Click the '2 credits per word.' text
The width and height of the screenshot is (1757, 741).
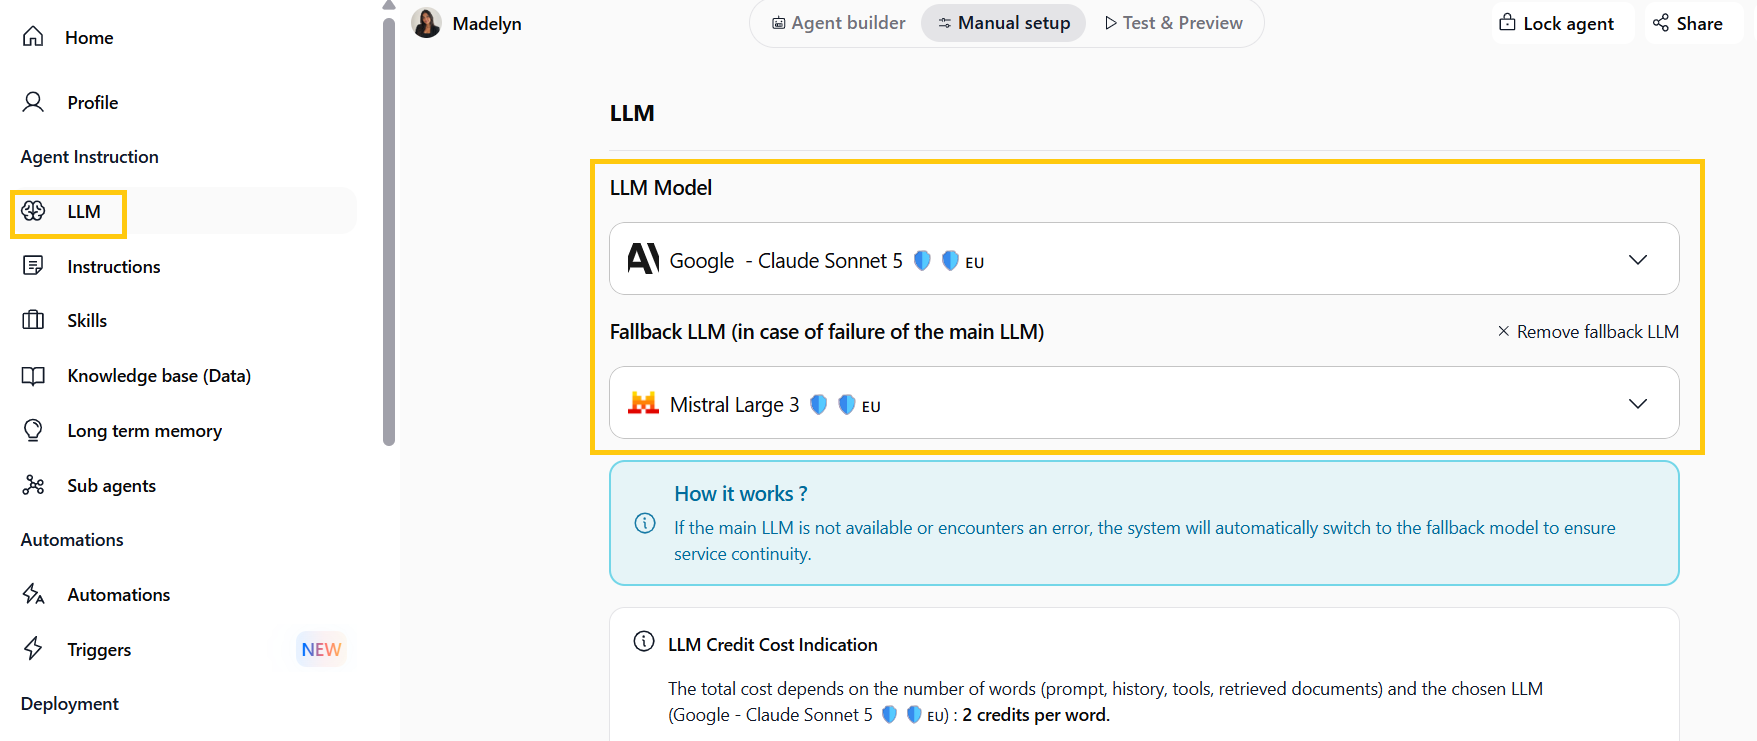click(x=1036, y=714)
